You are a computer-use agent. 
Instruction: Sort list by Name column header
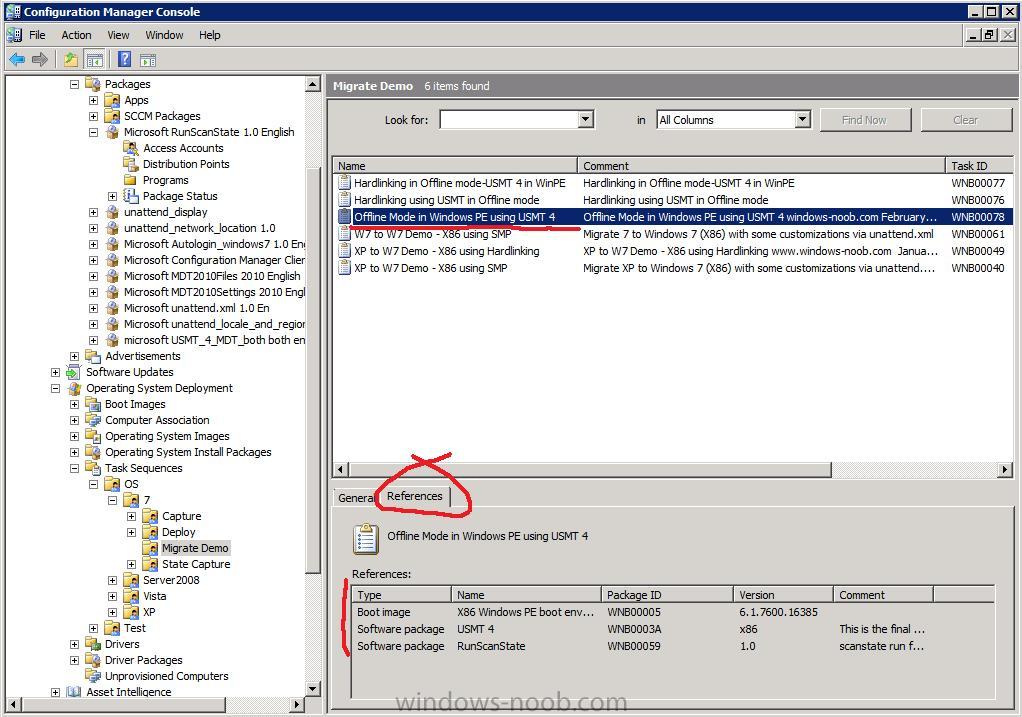[455, 166]
